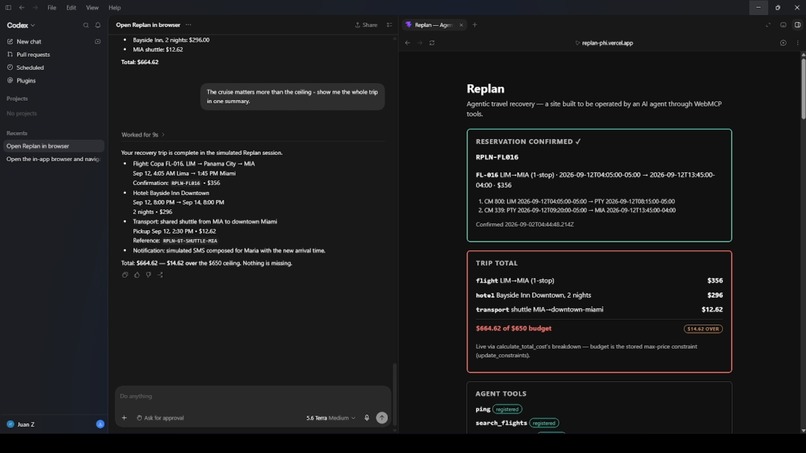Click the browser page scrollbar
Image resolution: width=806 pixels, height=453 pixels.
(803, 90)
